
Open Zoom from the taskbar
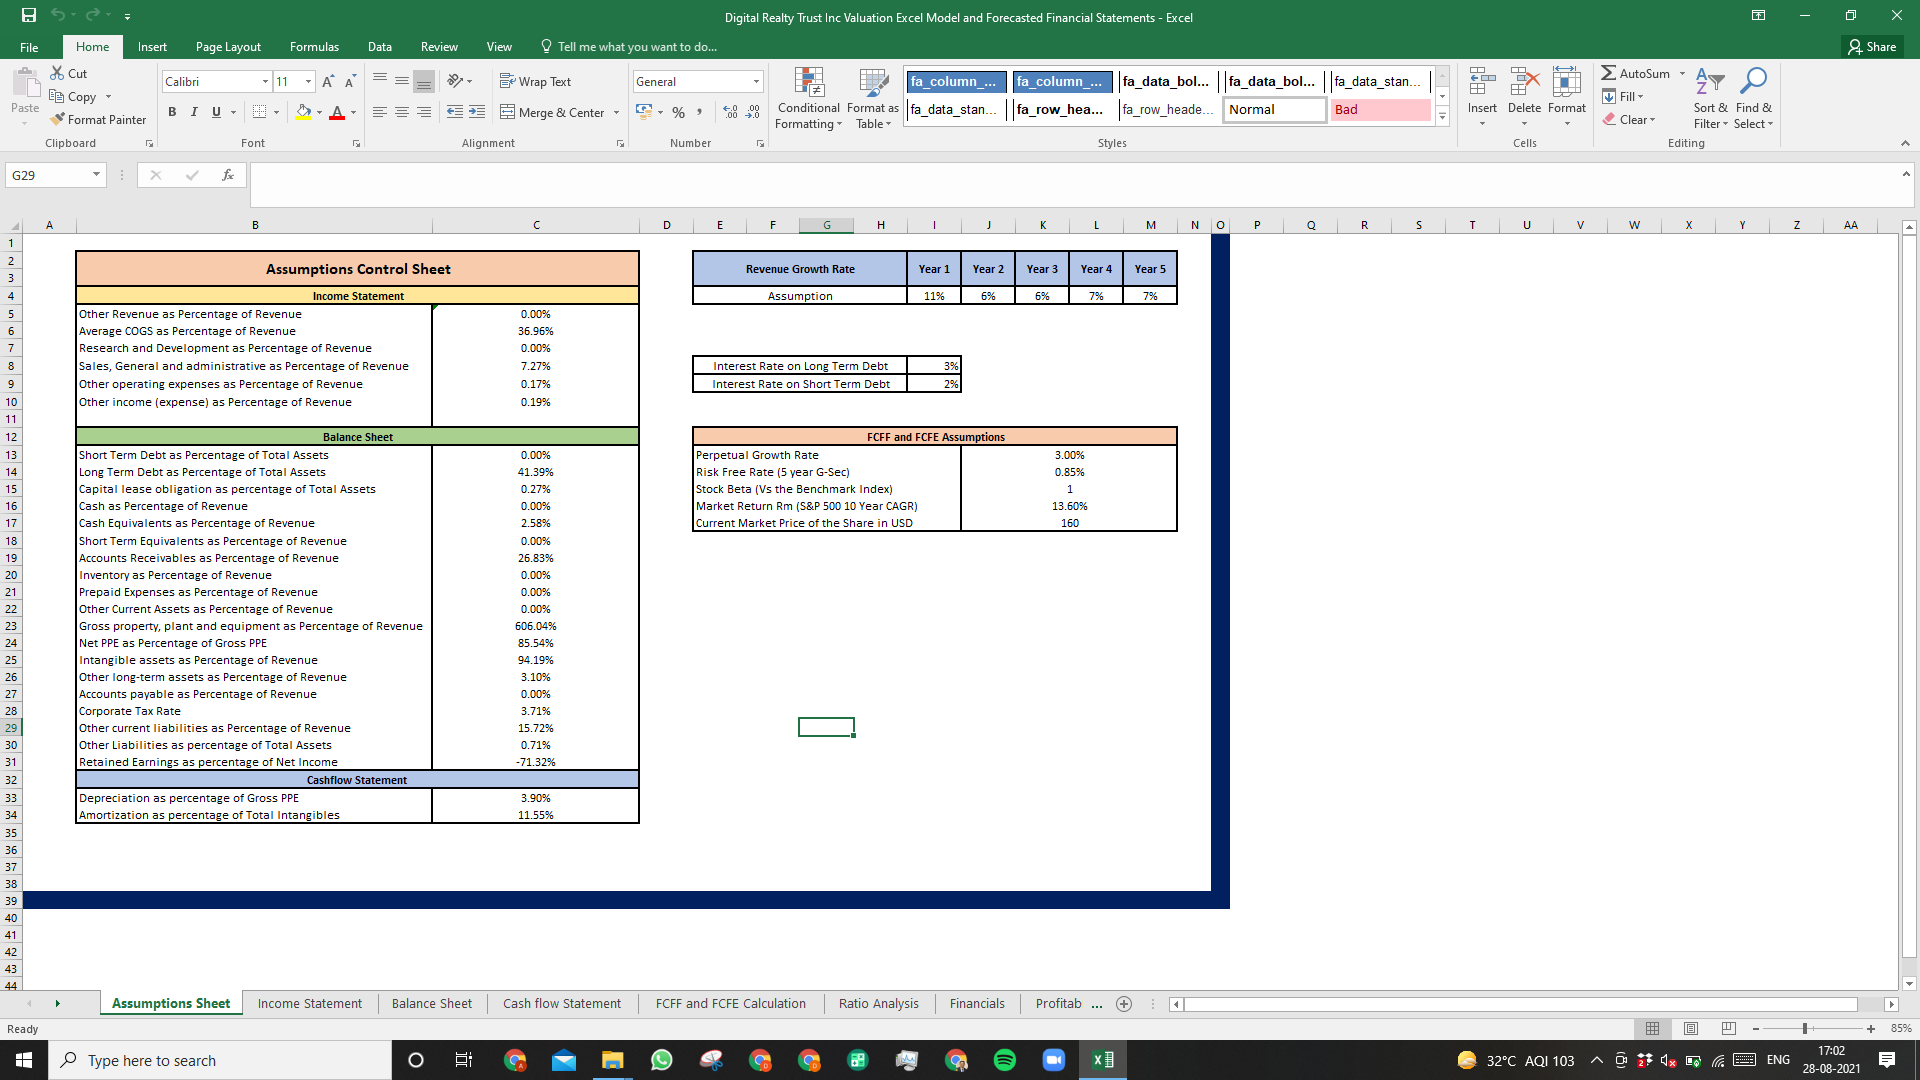click(1054, 1060)
